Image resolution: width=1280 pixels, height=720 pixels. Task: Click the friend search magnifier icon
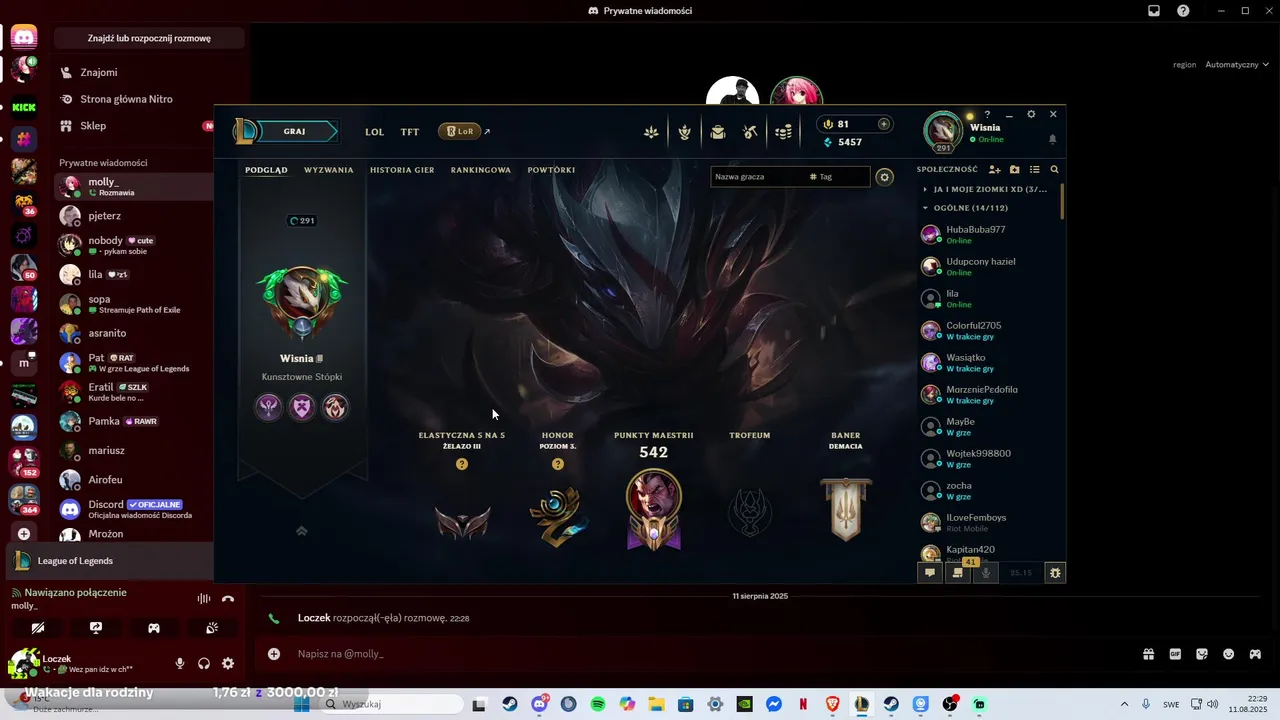tap(1054, 170)
